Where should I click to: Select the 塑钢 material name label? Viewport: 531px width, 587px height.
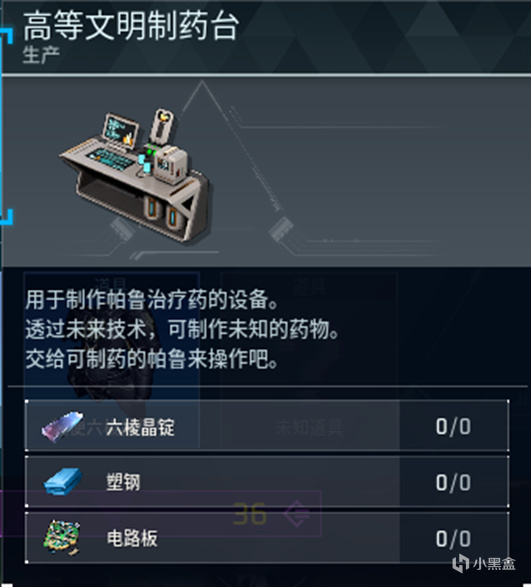click(x=124, y=482)
